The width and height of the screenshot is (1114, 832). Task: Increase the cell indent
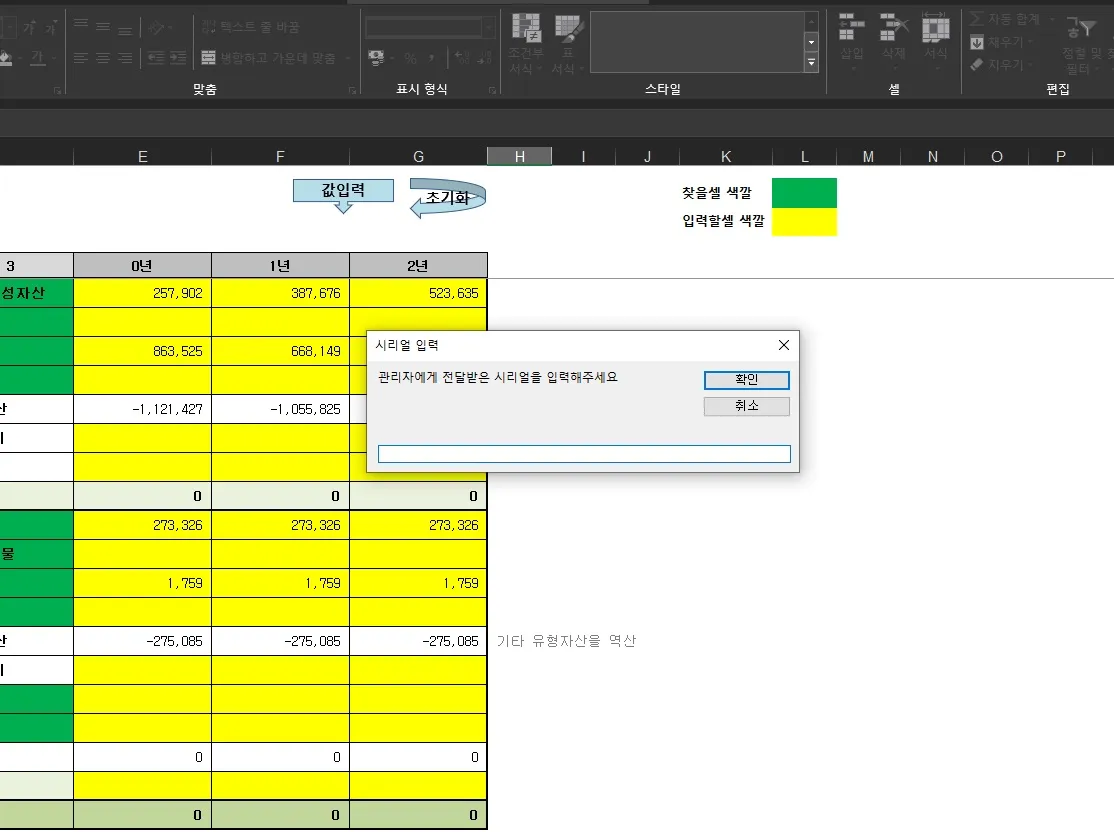178,58
